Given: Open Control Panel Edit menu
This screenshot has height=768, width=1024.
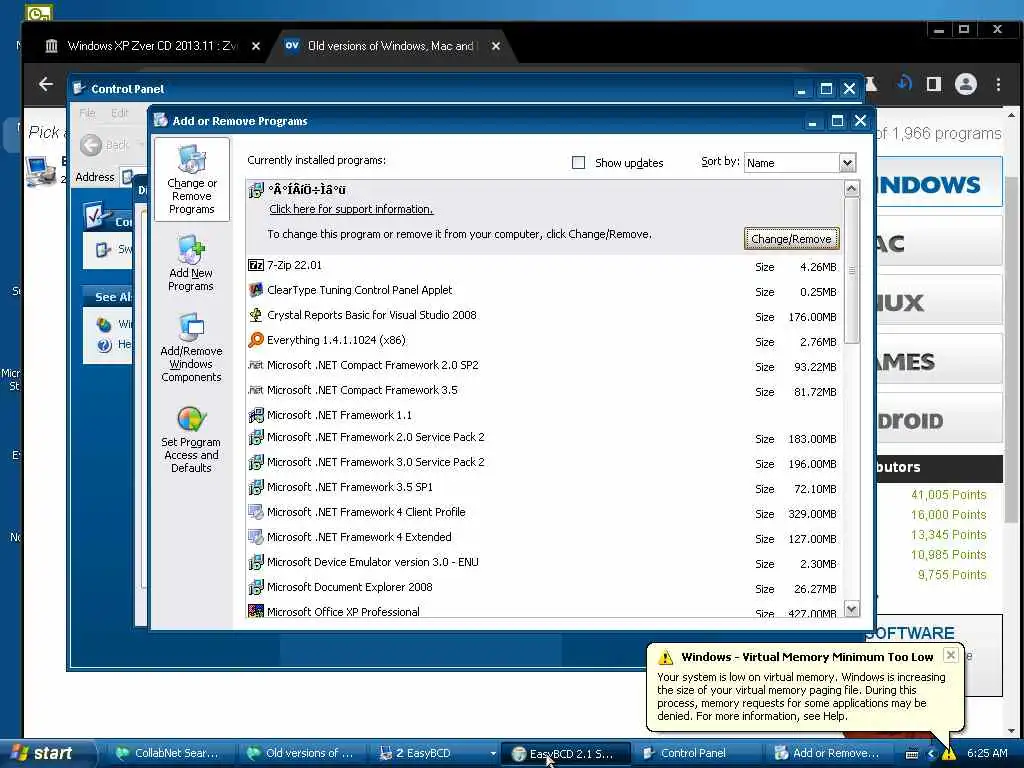Looking at the screenshot, I should [x=120, y=113].
